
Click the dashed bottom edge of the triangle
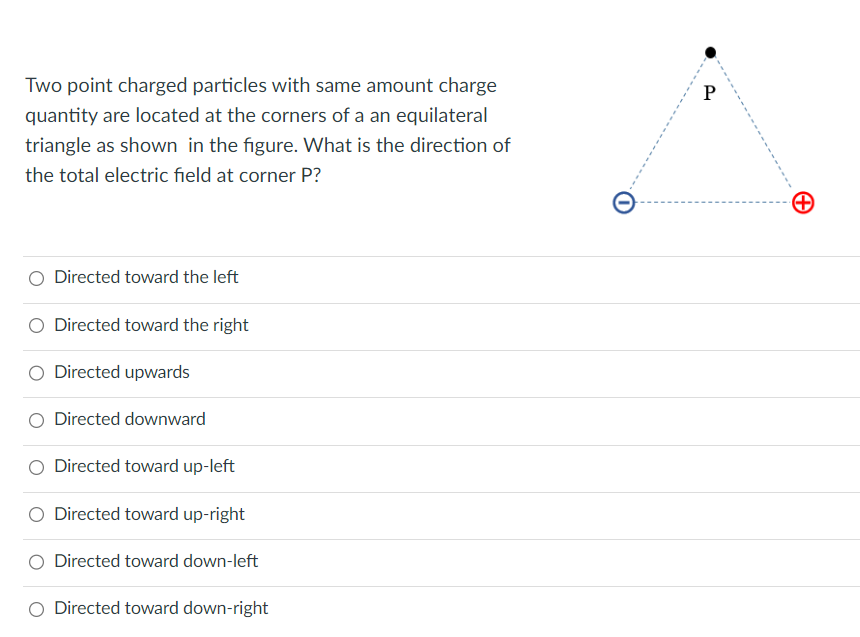713,203
